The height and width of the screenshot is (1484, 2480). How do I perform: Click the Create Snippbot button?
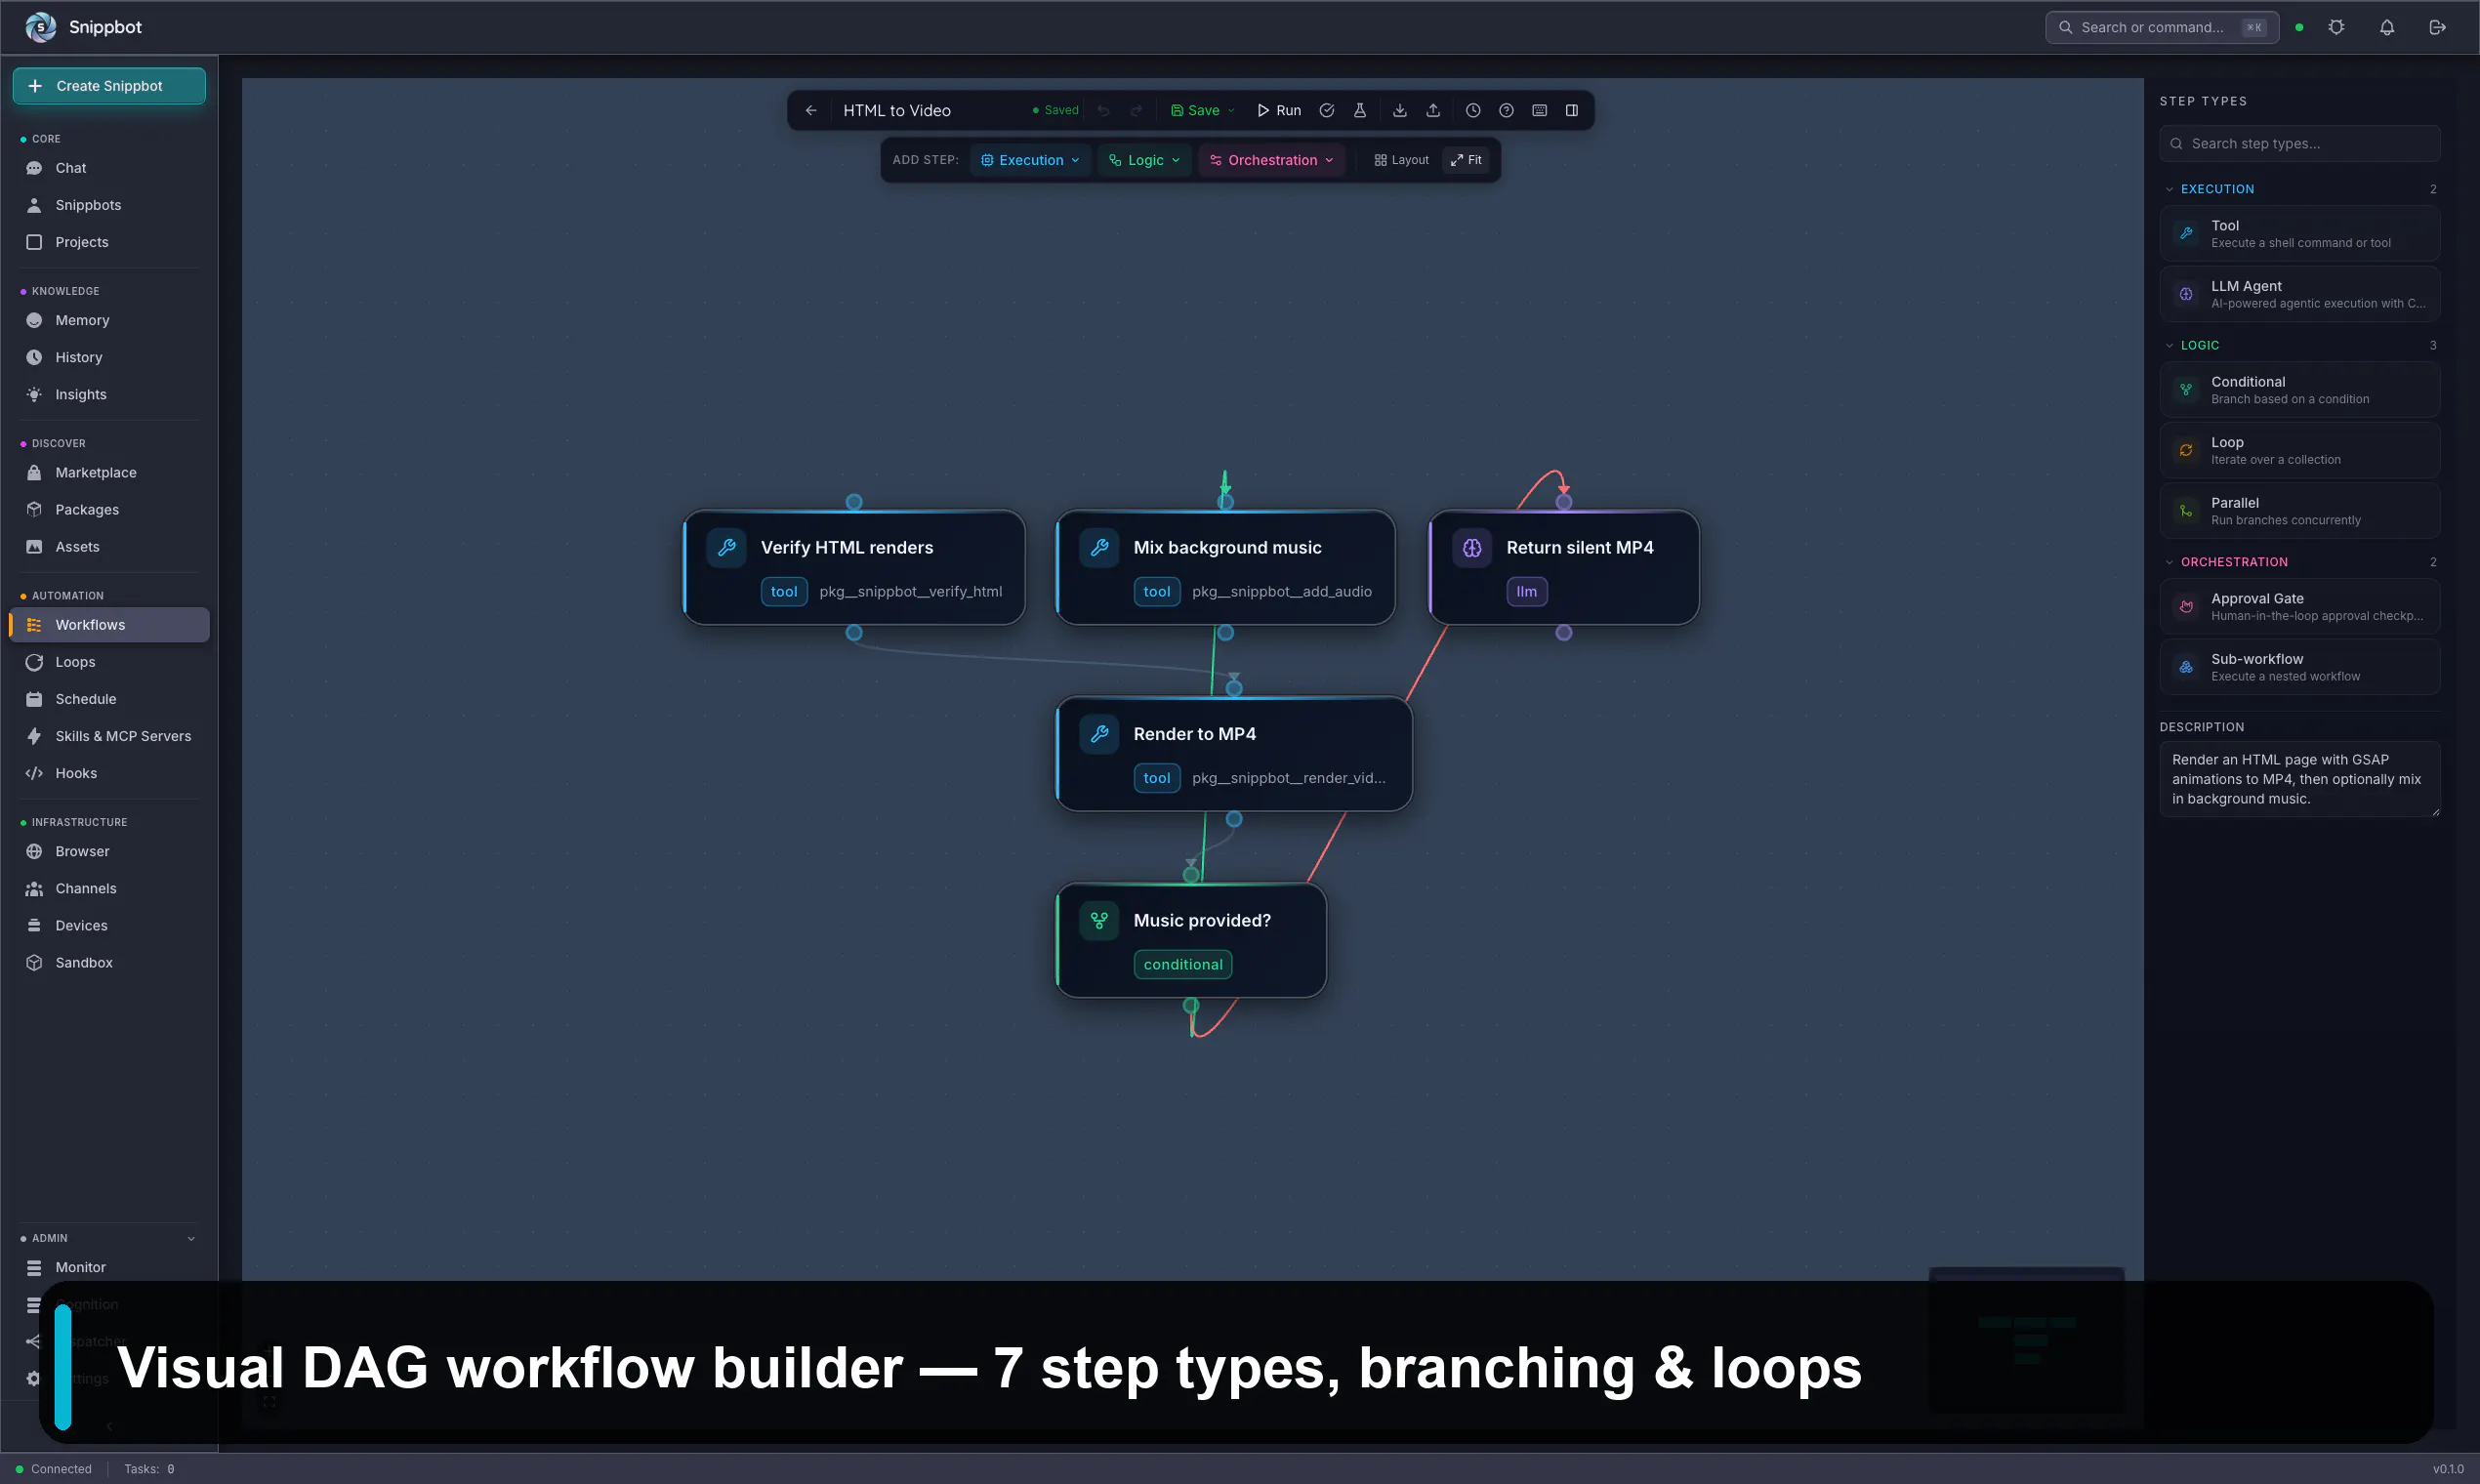click(x=109, y=86)
